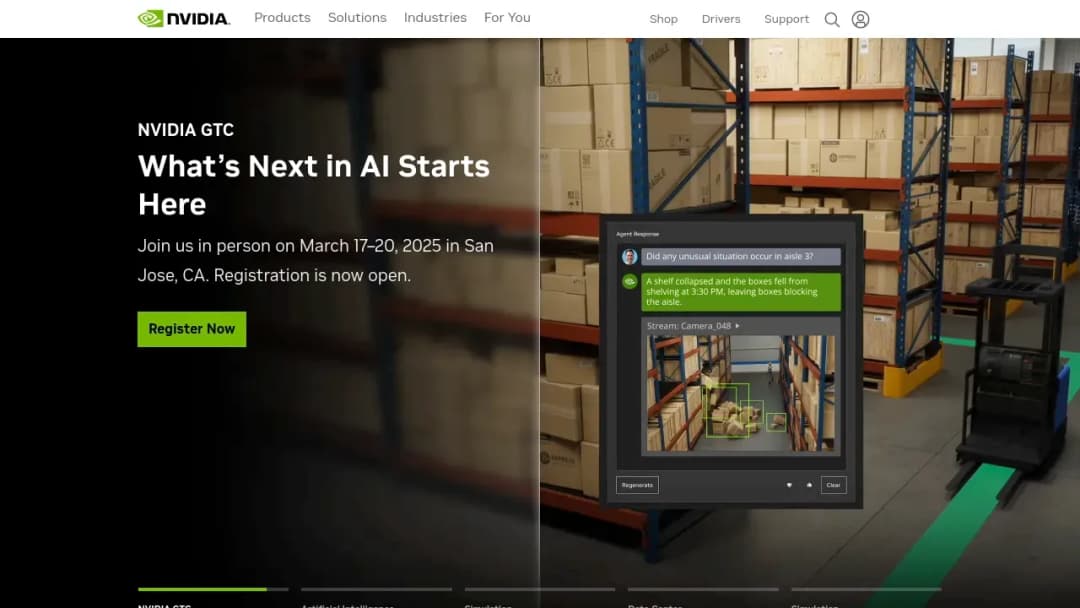Jump to the Data Center carousel slide bar
Viewport: 1080px width, 608px height.
coord(703,589)
